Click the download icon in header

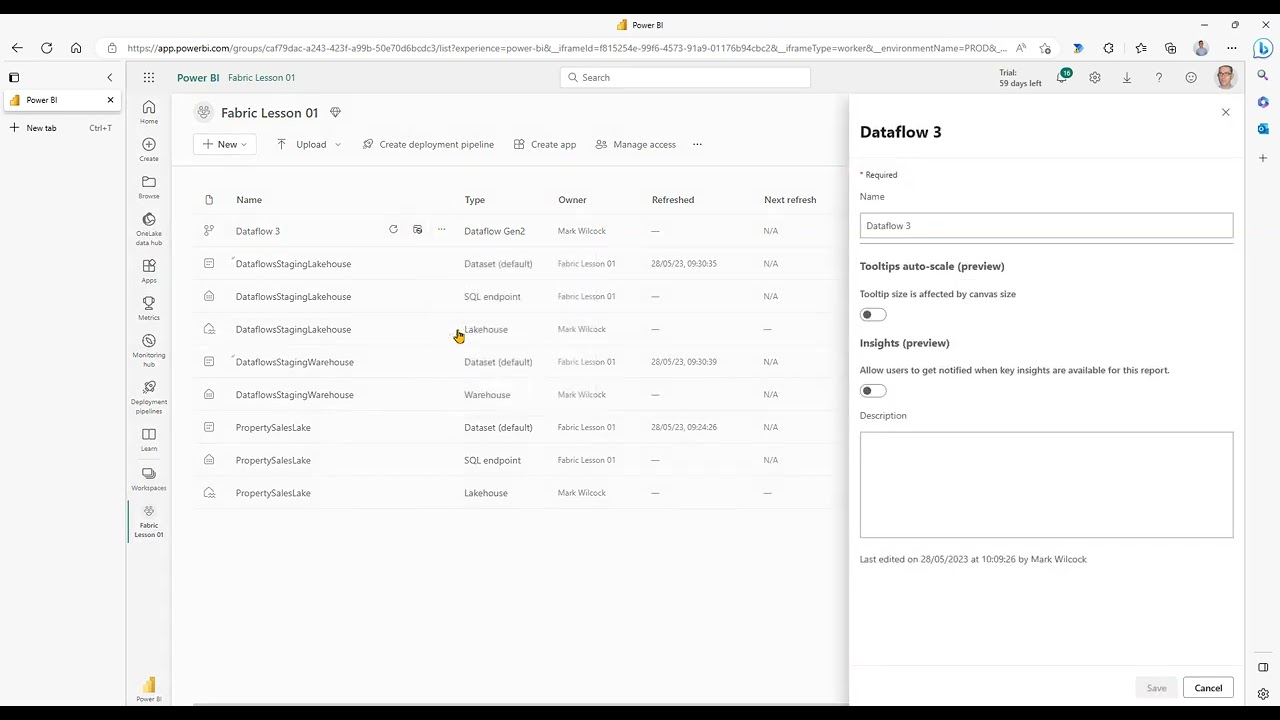pos(1127,77)
